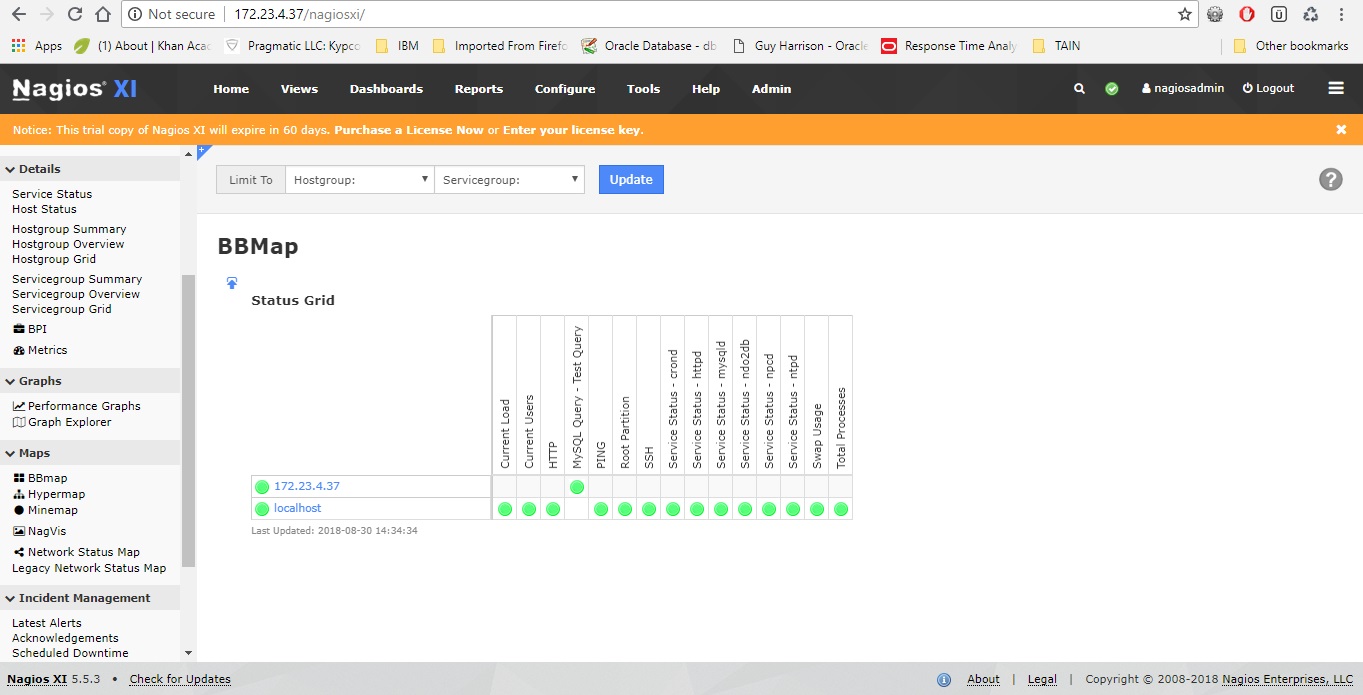Click the sidebar scrollbar thumb

(188, 420)
